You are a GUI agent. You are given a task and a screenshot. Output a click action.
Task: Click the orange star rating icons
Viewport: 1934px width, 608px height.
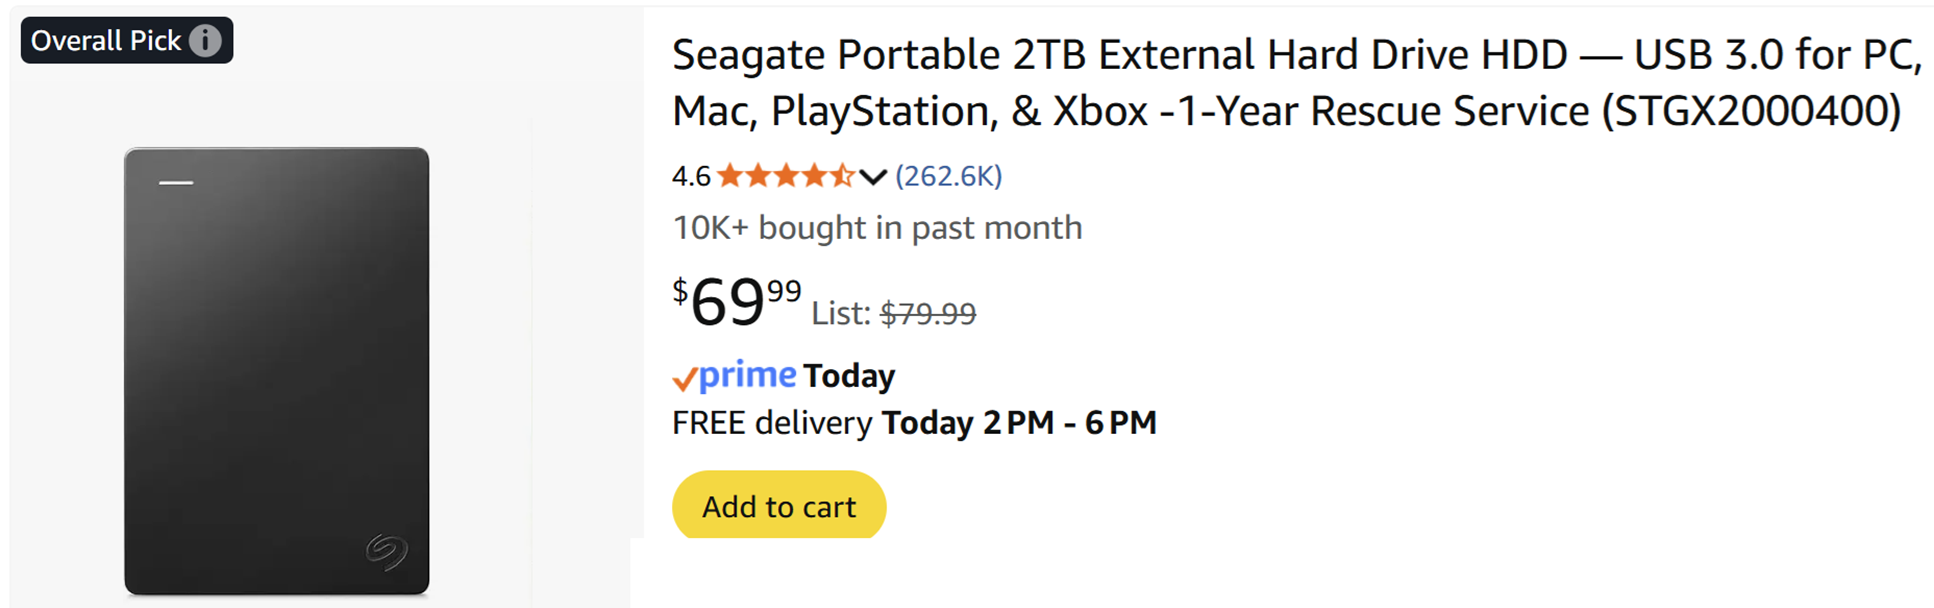785,176
